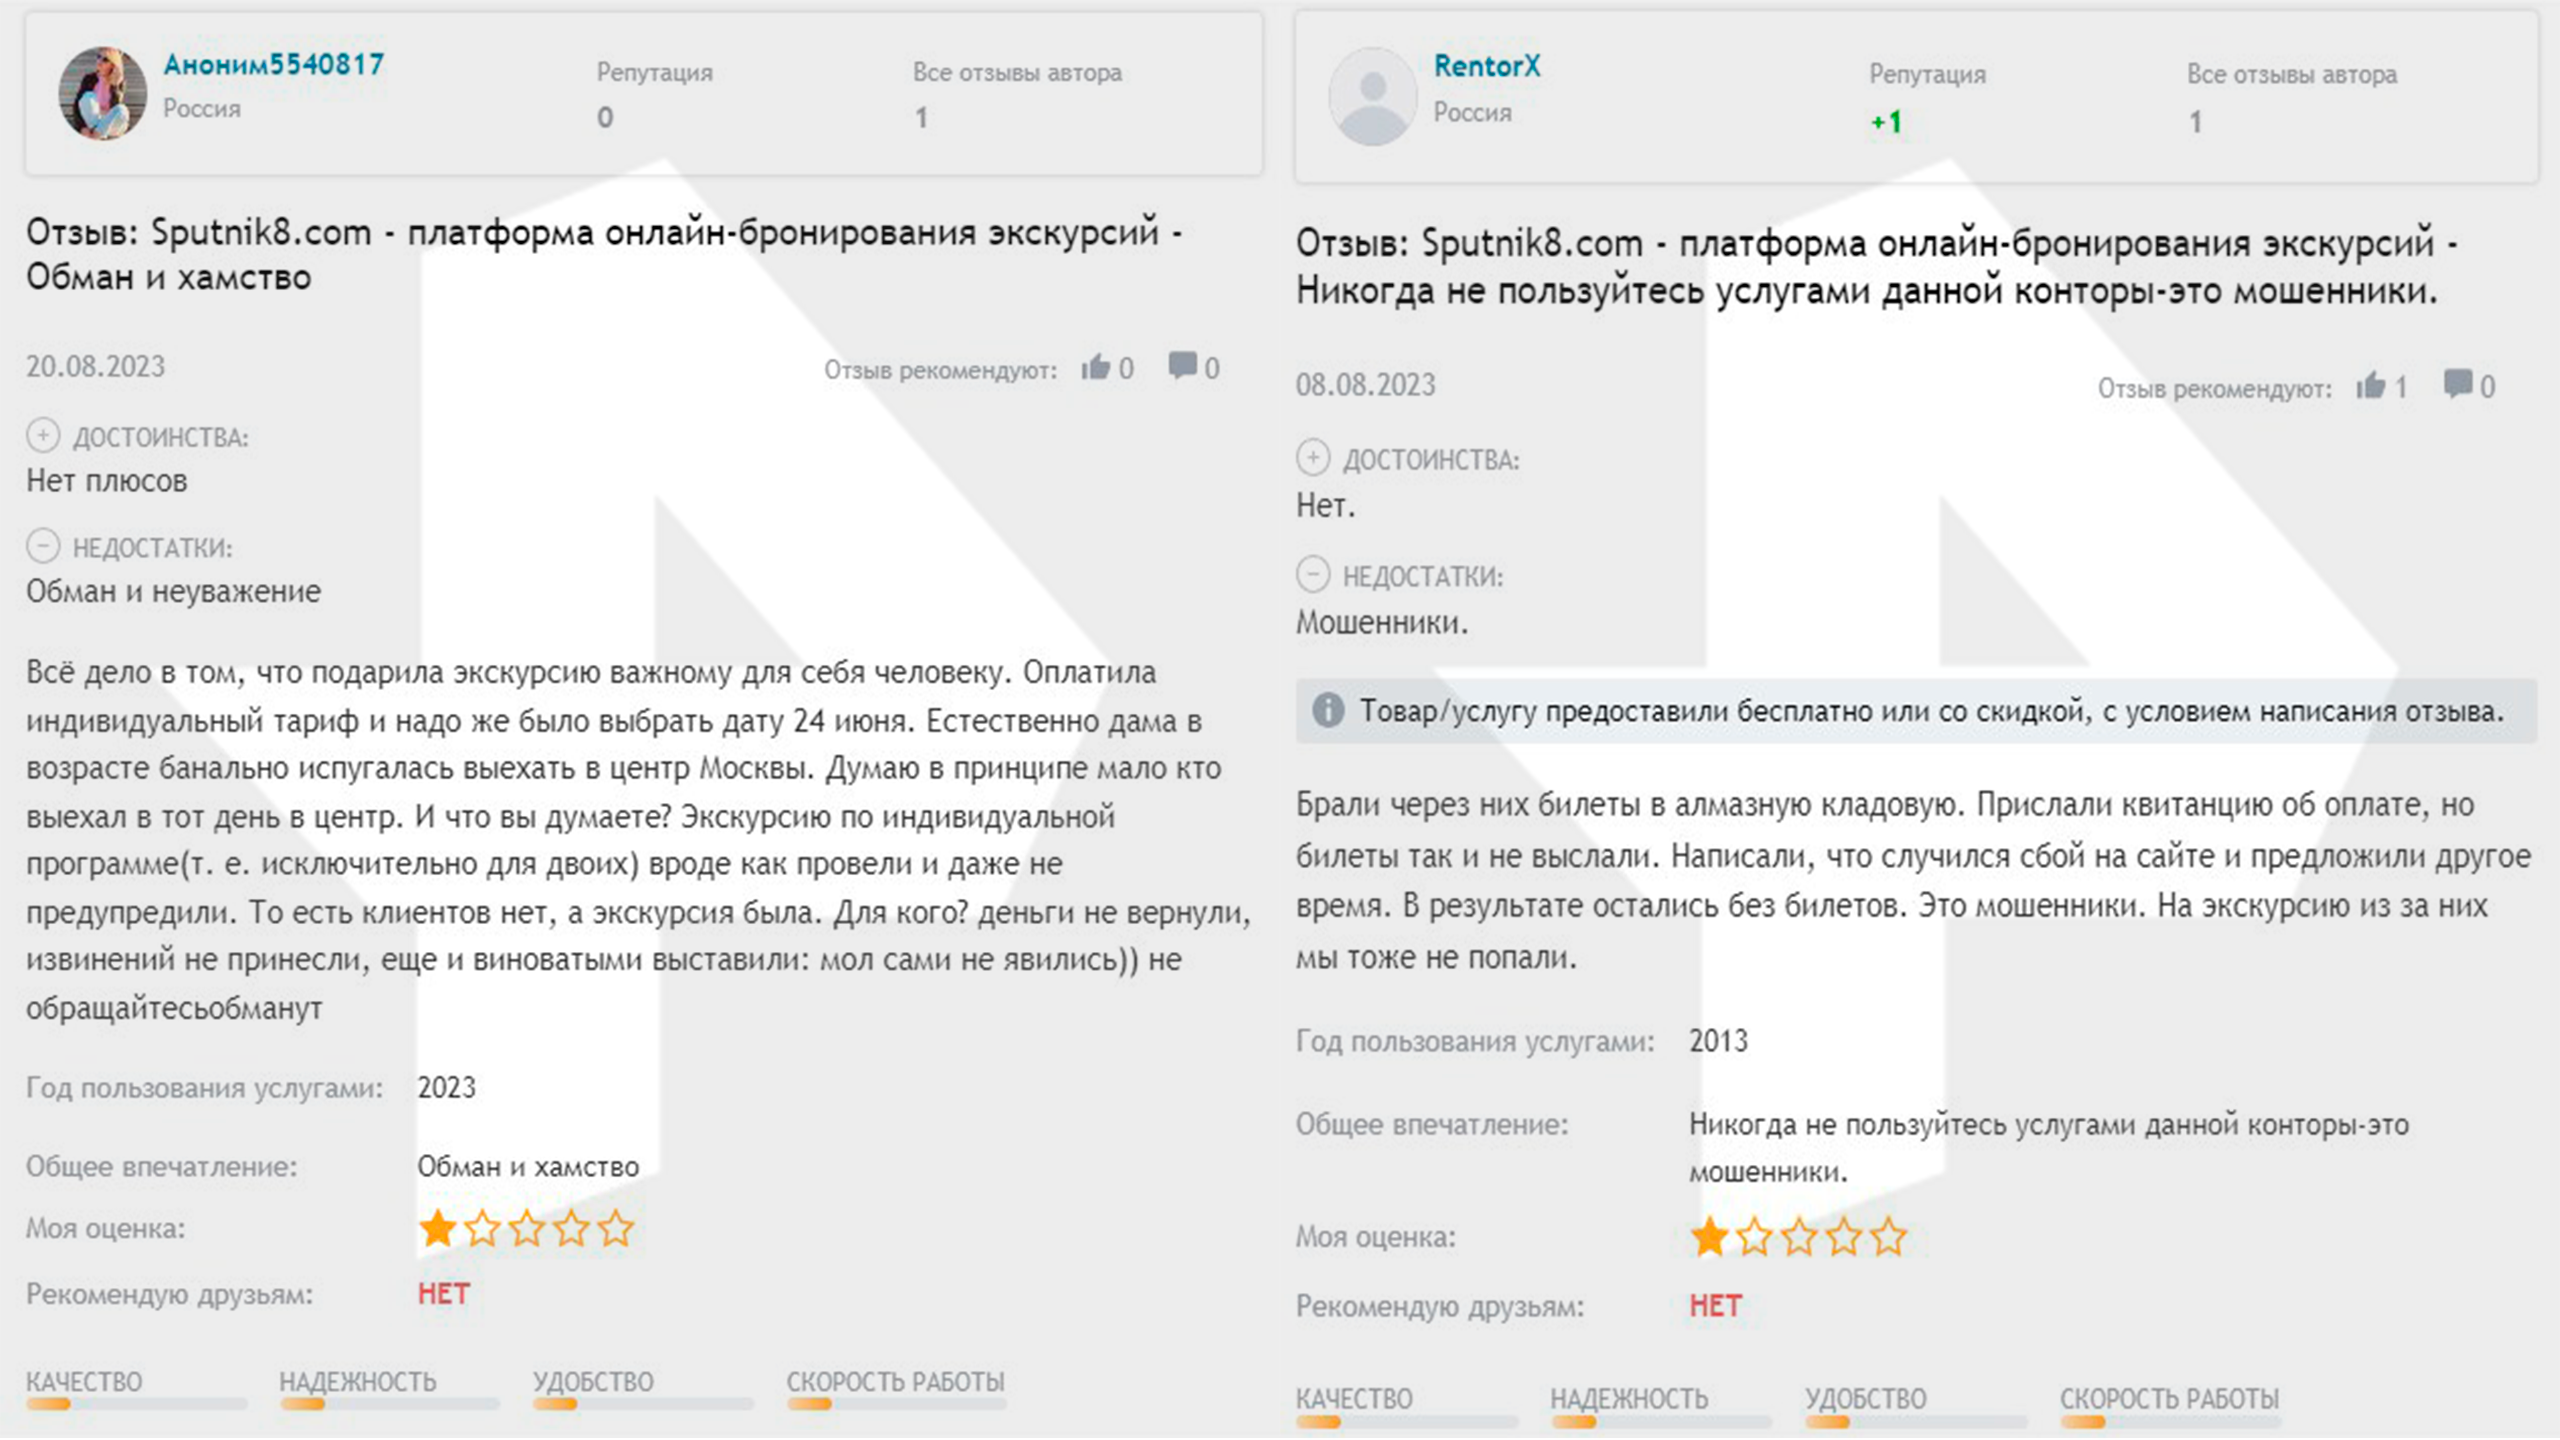Click 'Отзыв рекомендуют:' label in left review
Viewport: 2560px width, 1440px height.
(x=940, y=370)
